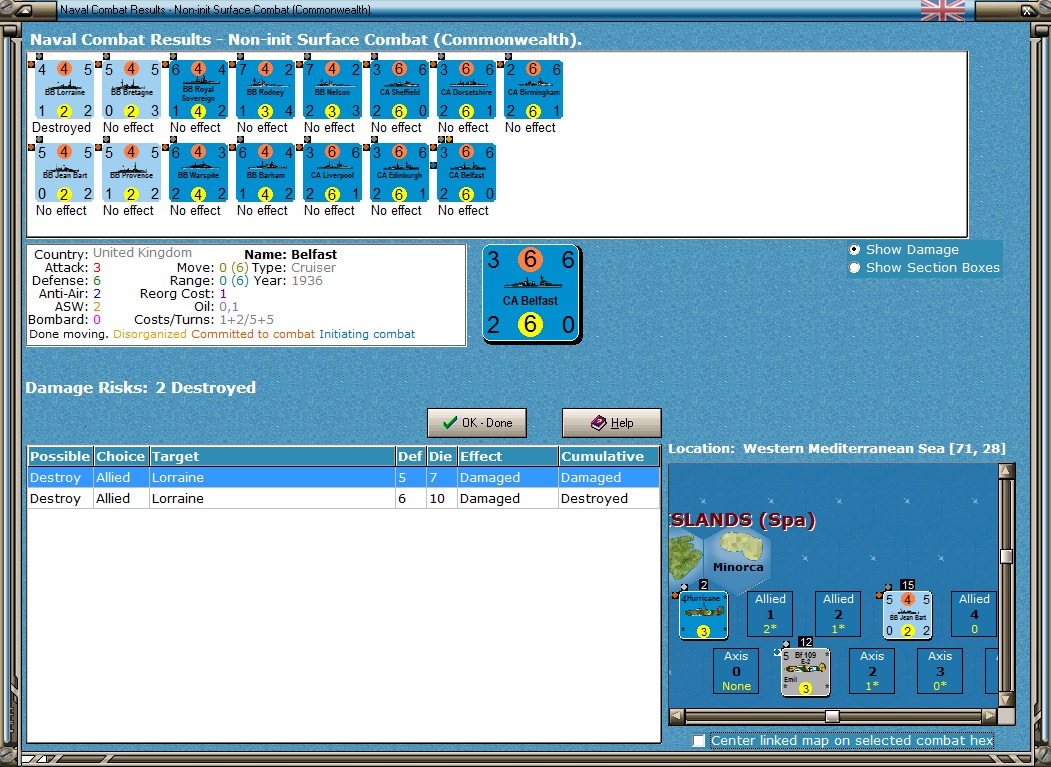Viewport: 1051px width, 767px height.
Task: Click the Def column header
Action: (410, 457)
